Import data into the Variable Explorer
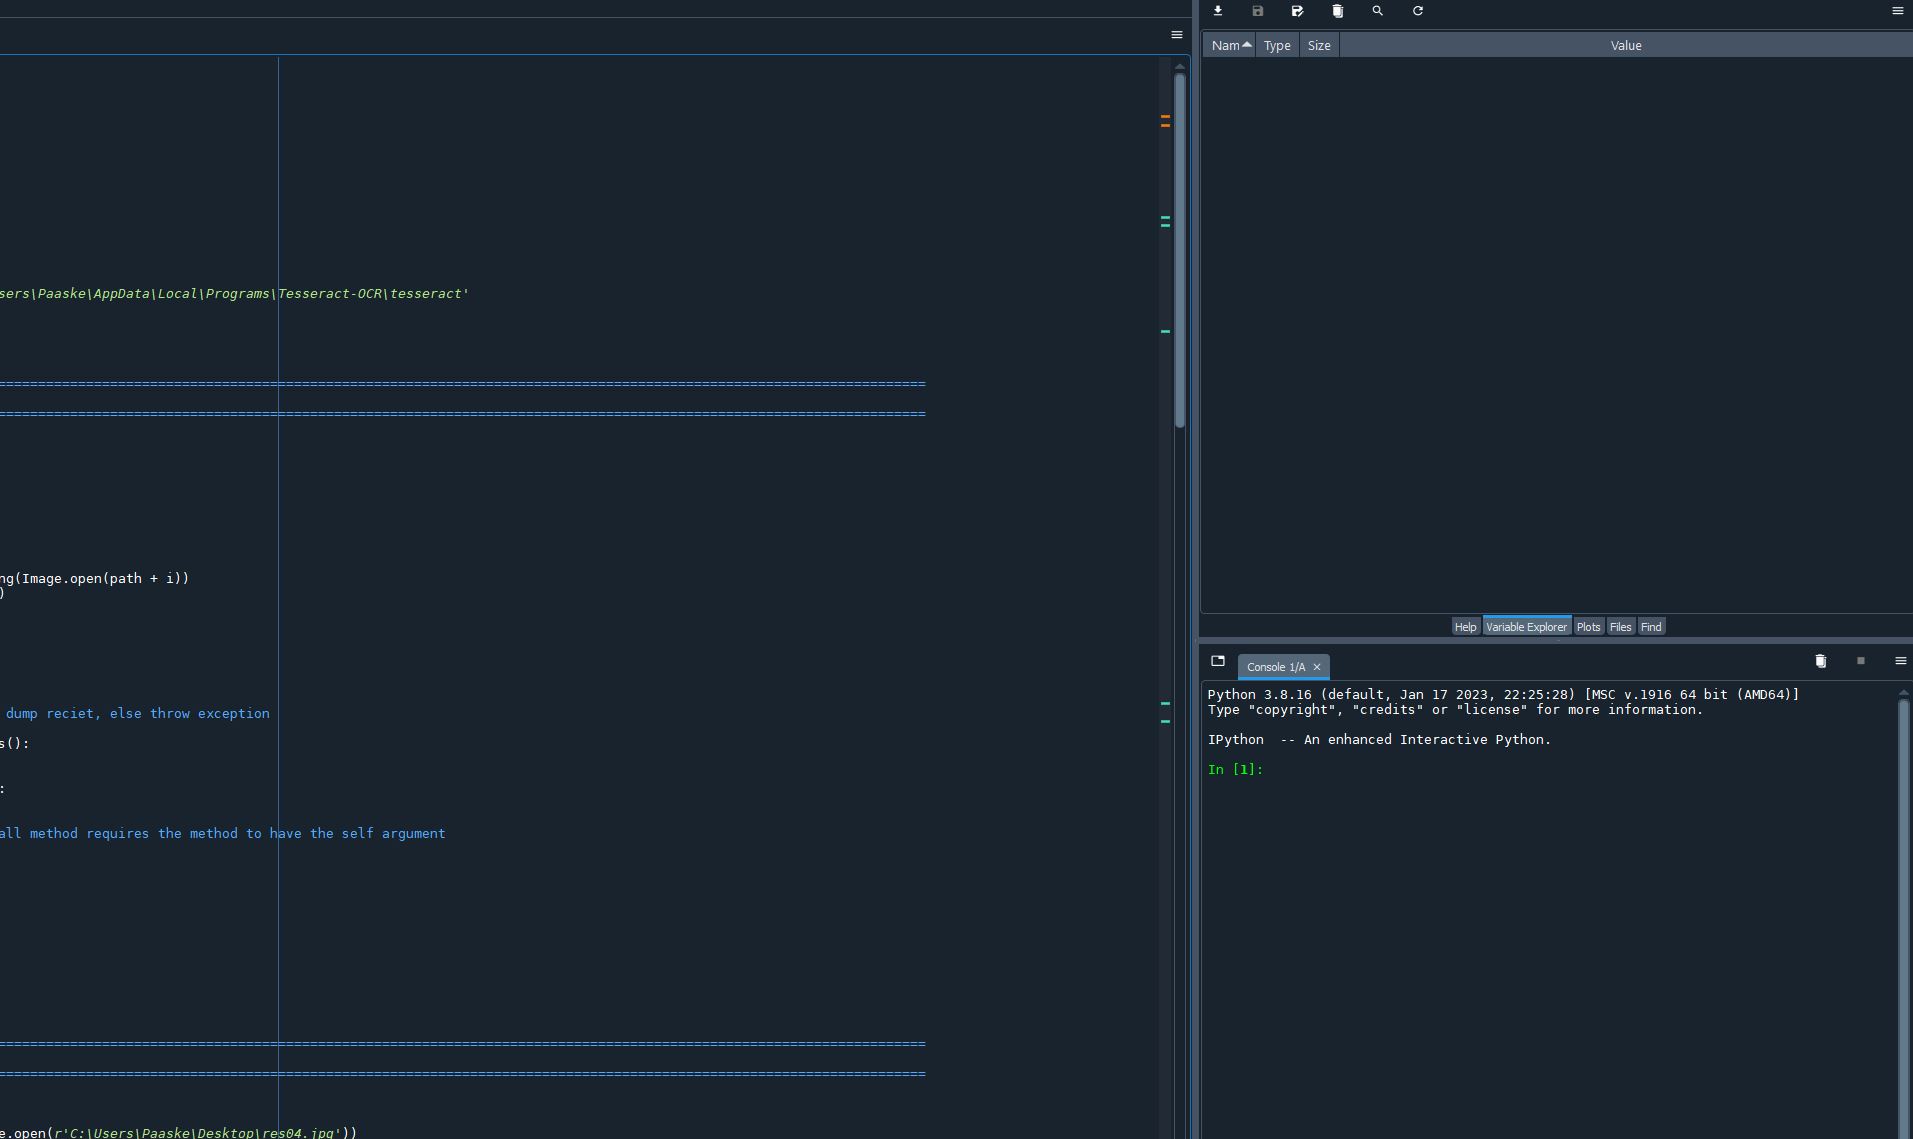The width and height of the screenshot is (1913, 1139). (1218, 11)
